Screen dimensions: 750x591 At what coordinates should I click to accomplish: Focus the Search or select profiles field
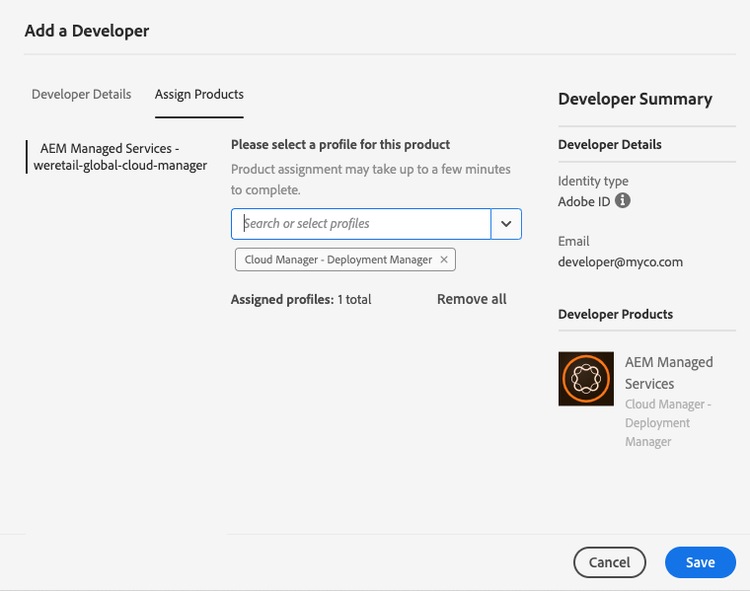point(361,224)
